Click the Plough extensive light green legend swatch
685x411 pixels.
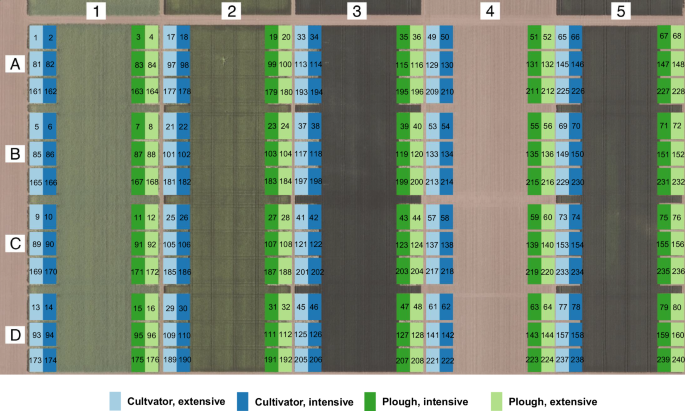pyautogui.click(x=497, y=401)
